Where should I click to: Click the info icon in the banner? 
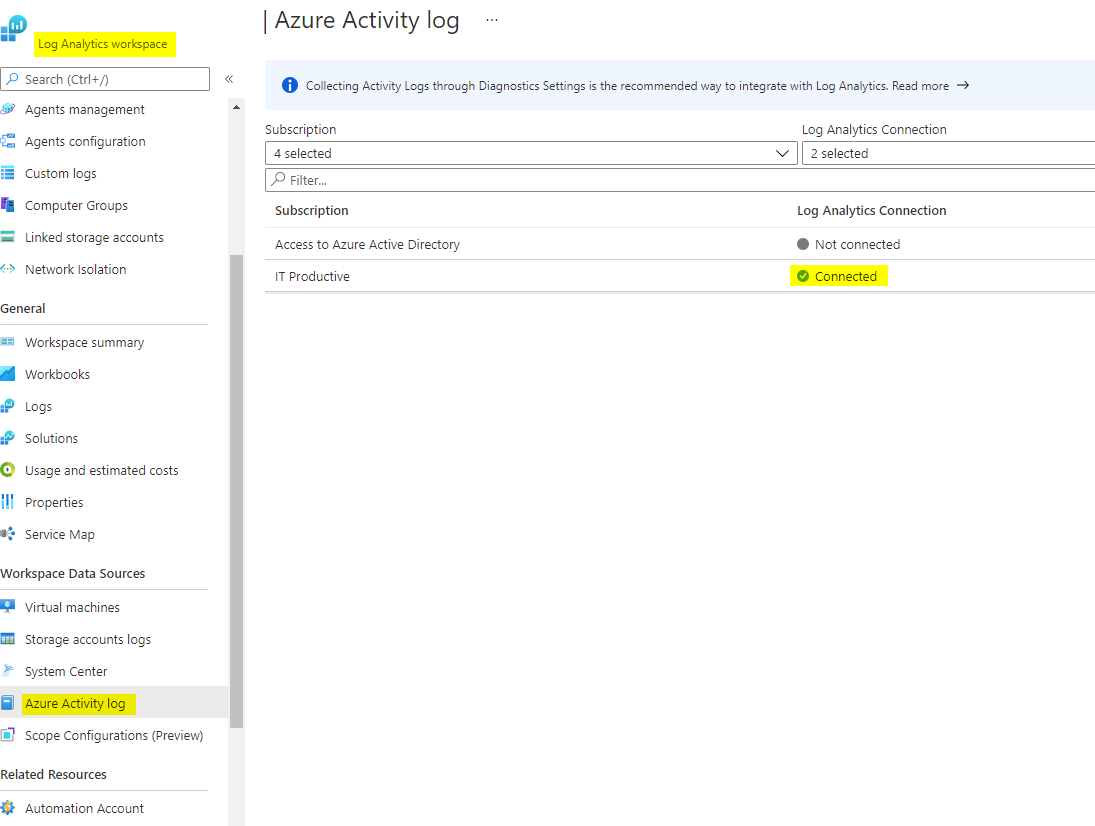pos(289,85)
